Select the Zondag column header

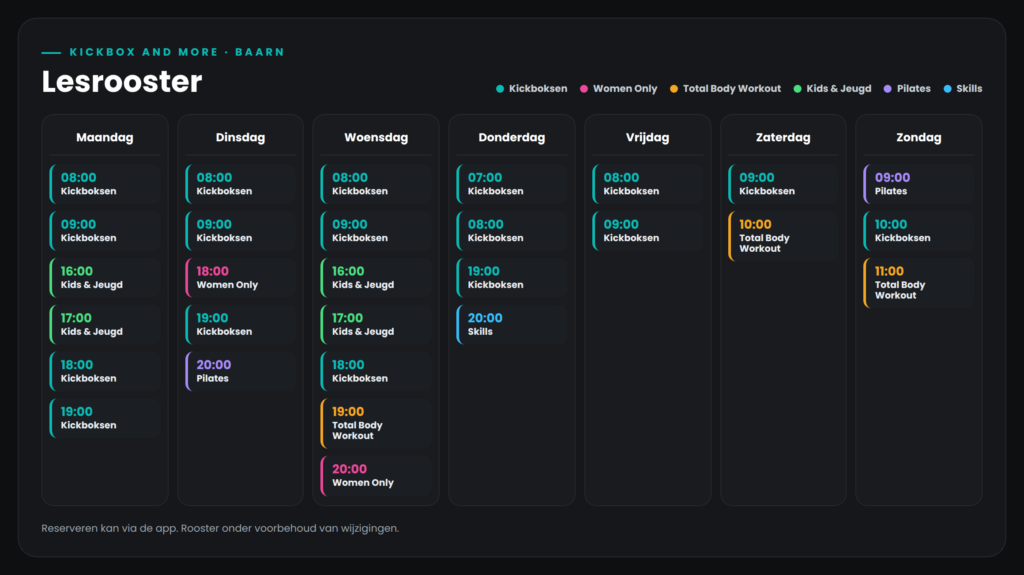(x=919, y=137)
